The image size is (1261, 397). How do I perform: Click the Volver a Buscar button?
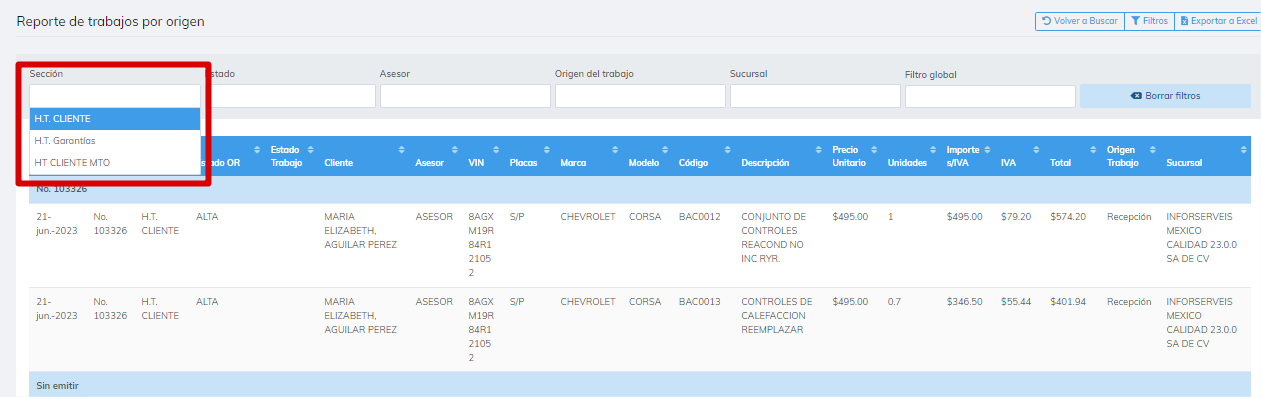(x=1079, y=20)
